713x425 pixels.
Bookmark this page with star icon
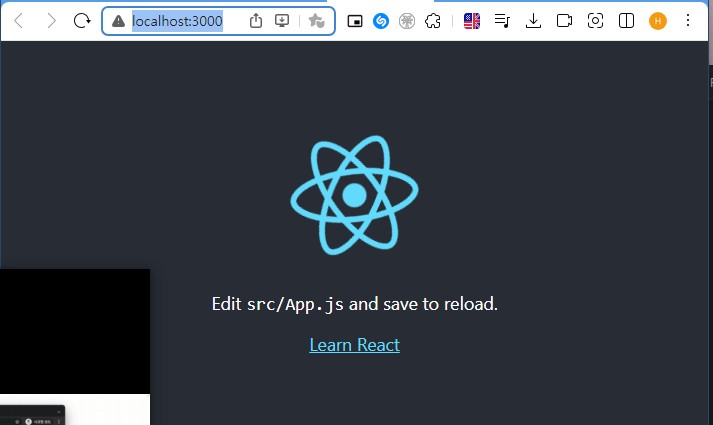tap(316, 20)
